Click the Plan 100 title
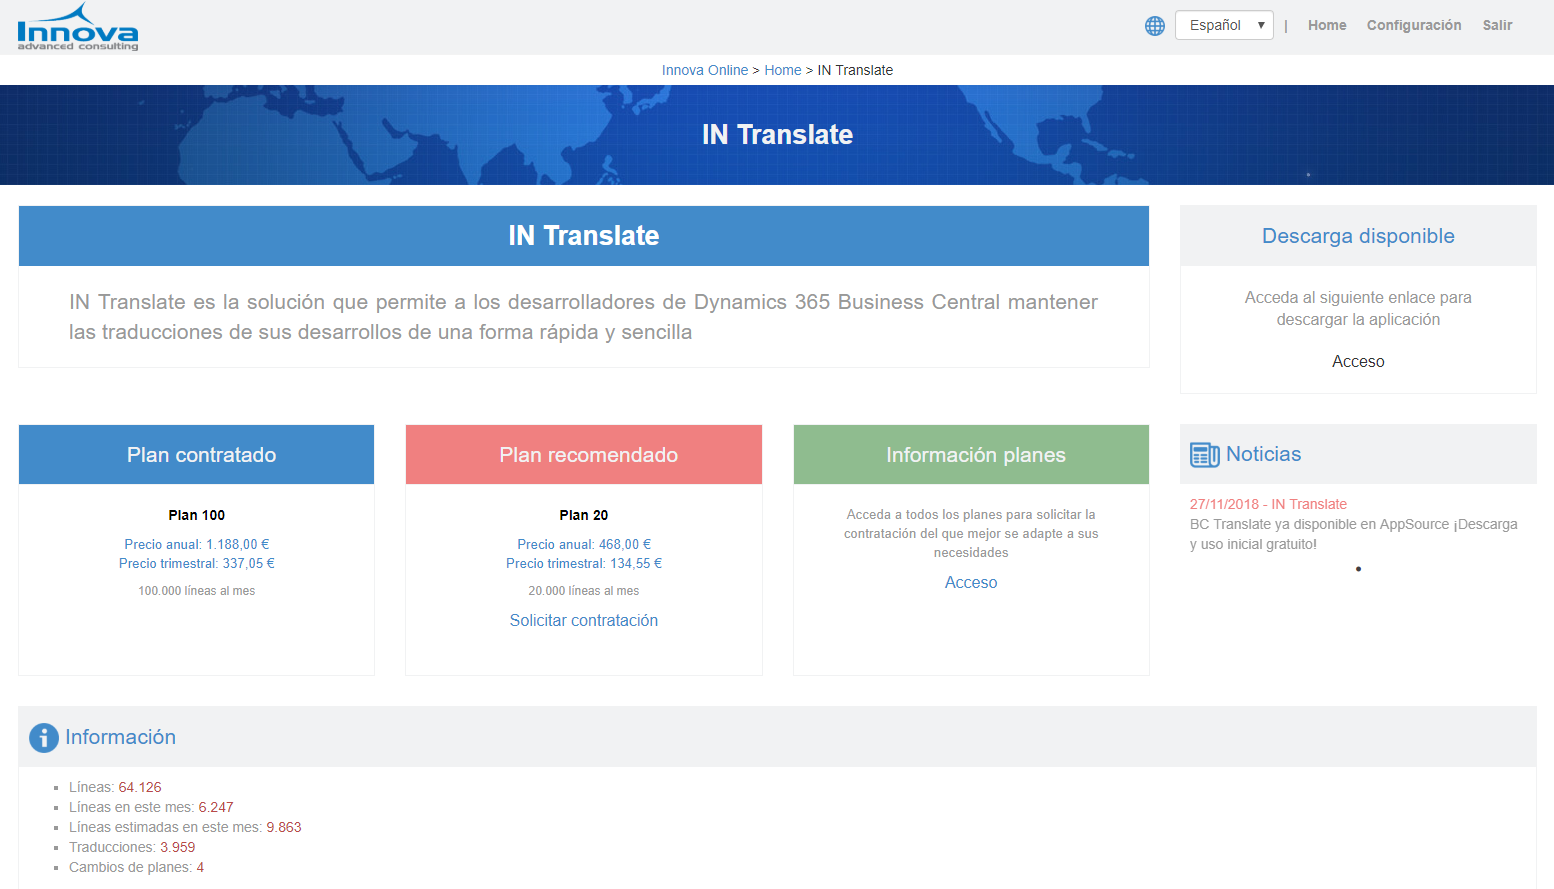This screenshot has height=889, width=1554. click(x=197, y=515)
